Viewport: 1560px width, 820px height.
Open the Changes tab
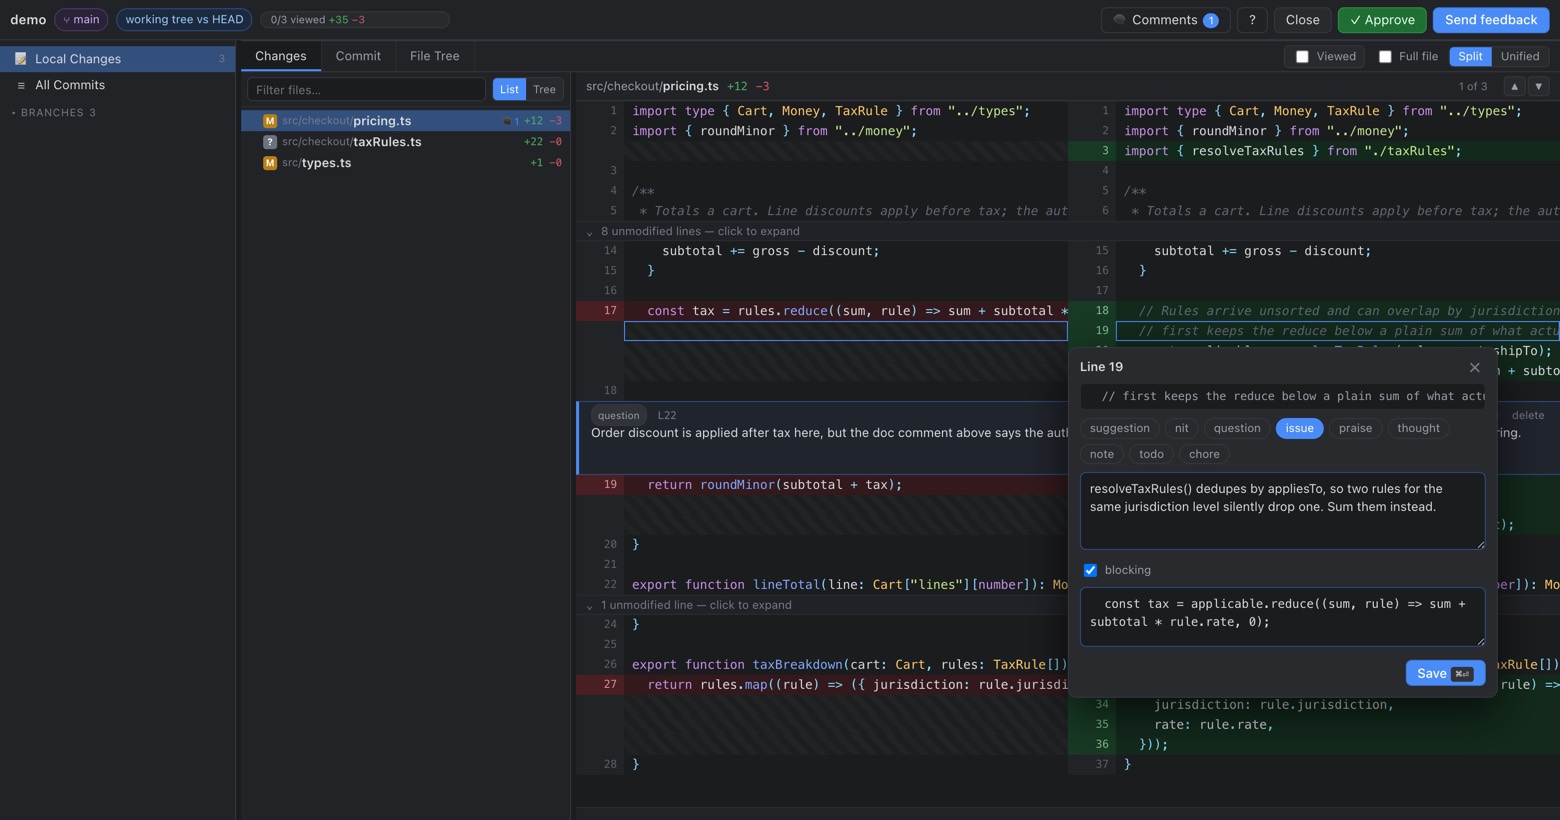tap(280, 57)
